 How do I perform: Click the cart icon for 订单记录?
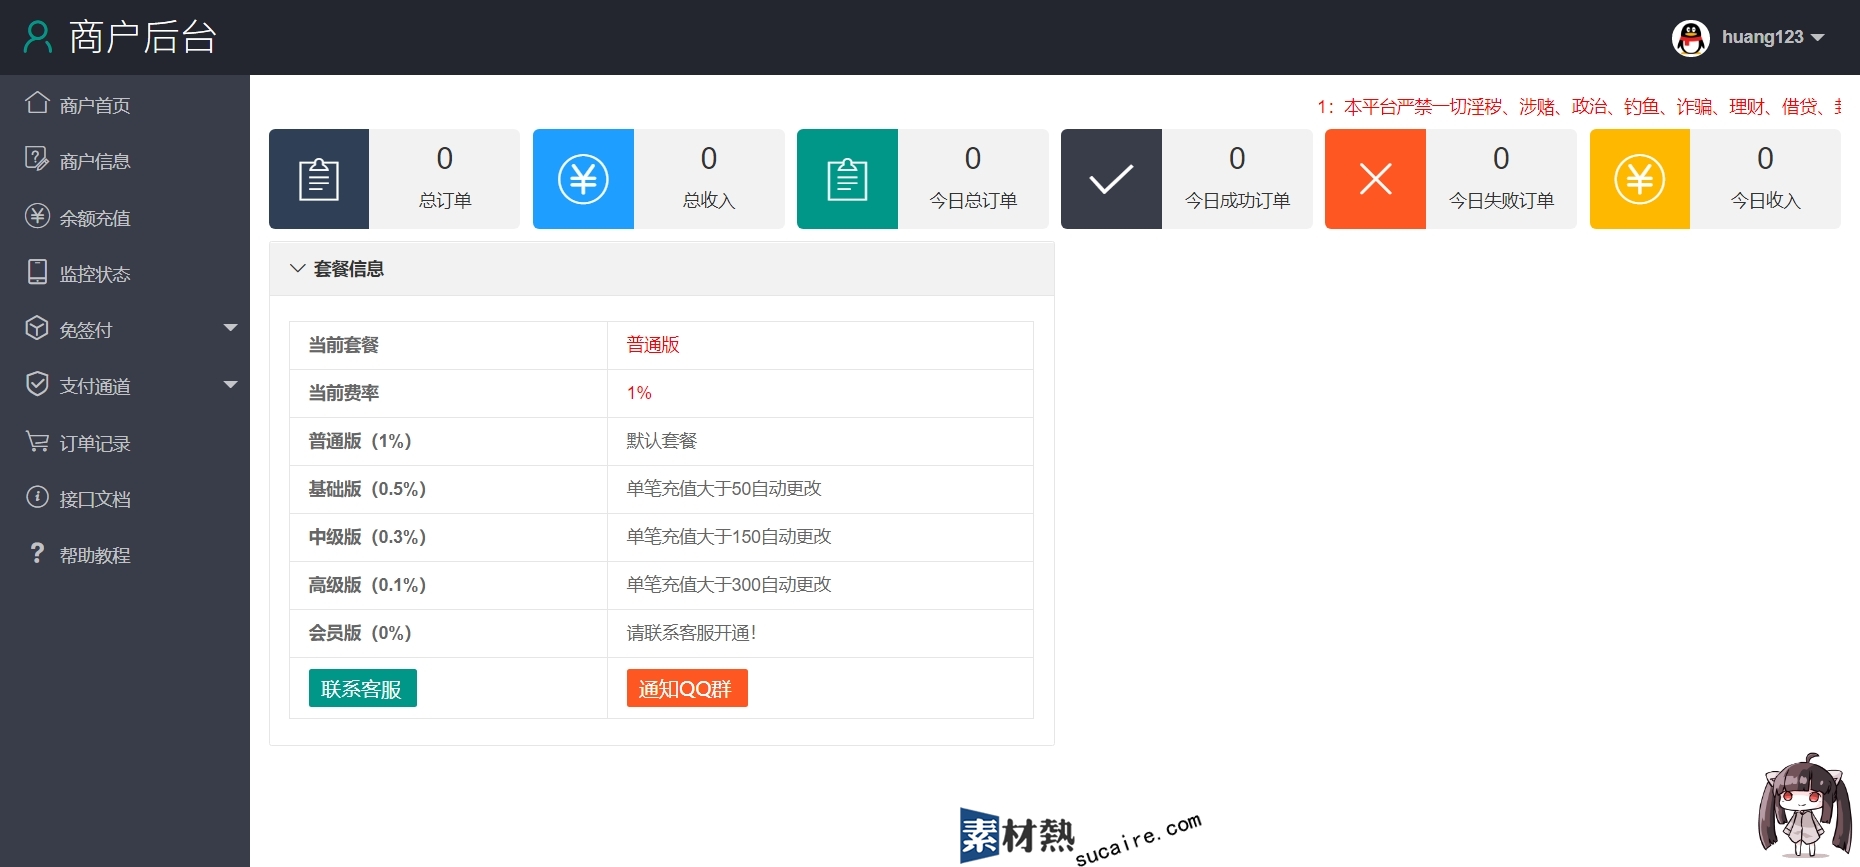click(x=37, y=441)
